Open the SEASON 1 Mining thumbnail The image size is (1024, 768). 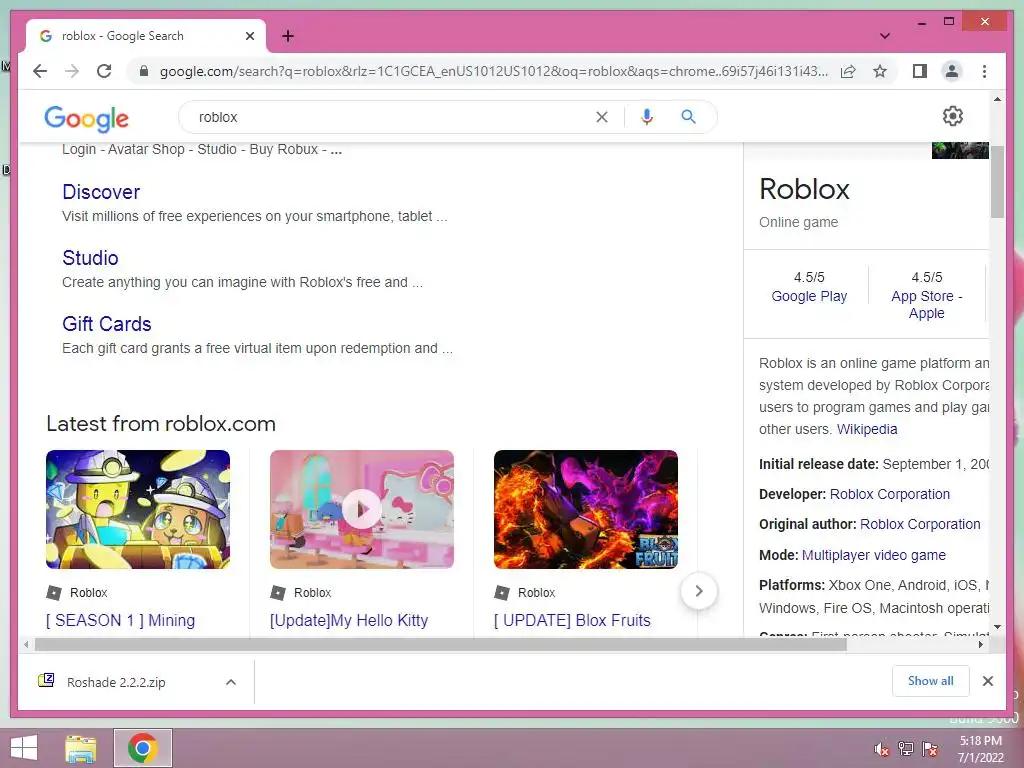(x=138, y=509)
